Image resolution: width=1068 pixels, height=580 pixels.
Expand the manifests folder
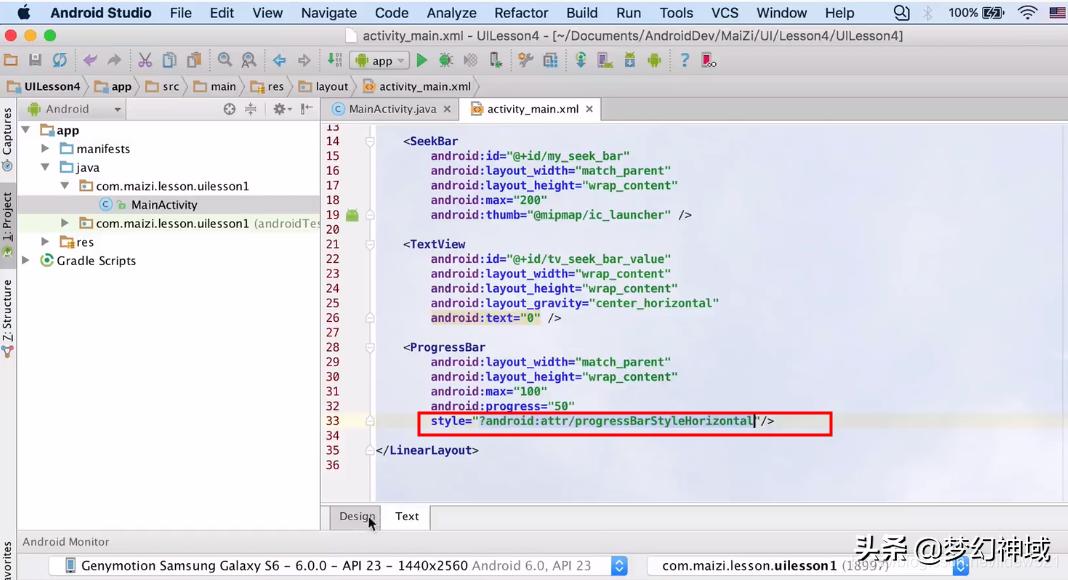click(45, 149)
